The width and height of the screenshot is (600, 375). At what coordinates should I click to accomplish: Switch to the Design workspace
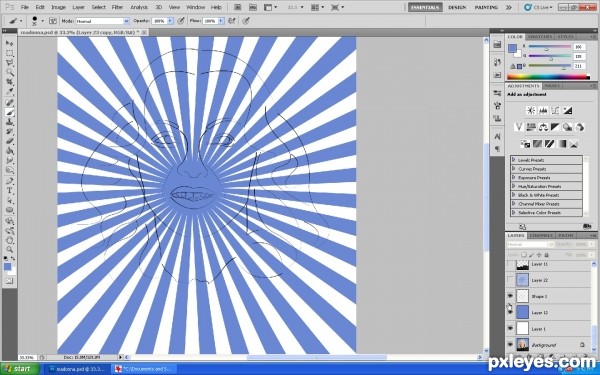[x=457, y=7]
